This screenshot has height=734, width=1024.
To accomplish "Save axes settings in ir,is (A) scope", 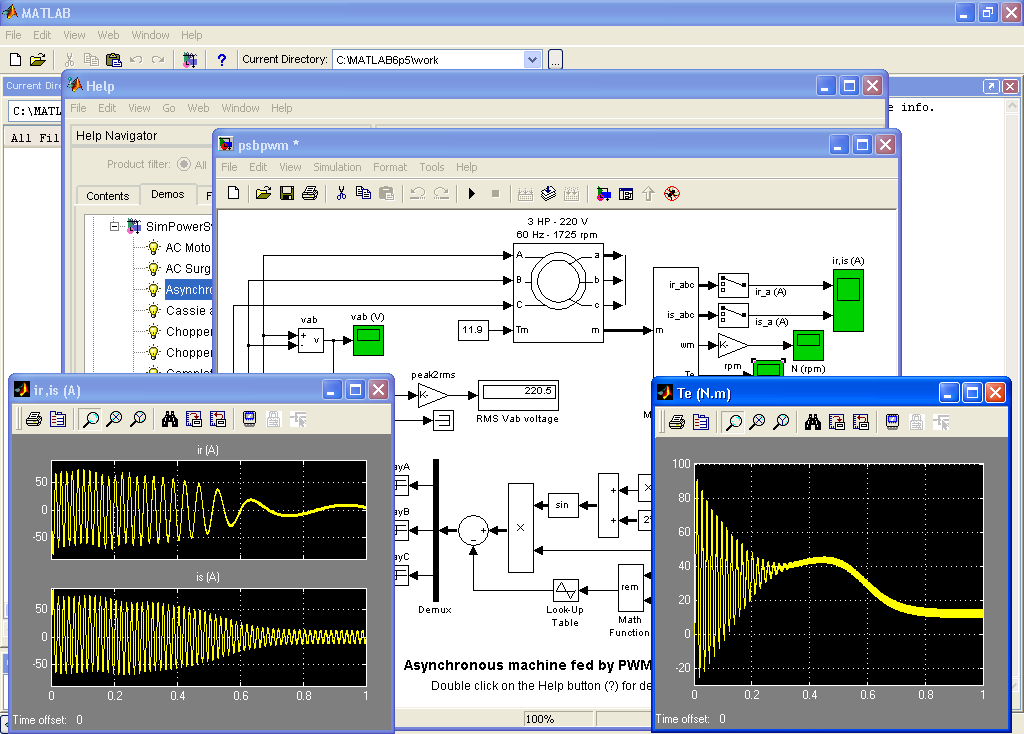I will click(193, 419).
